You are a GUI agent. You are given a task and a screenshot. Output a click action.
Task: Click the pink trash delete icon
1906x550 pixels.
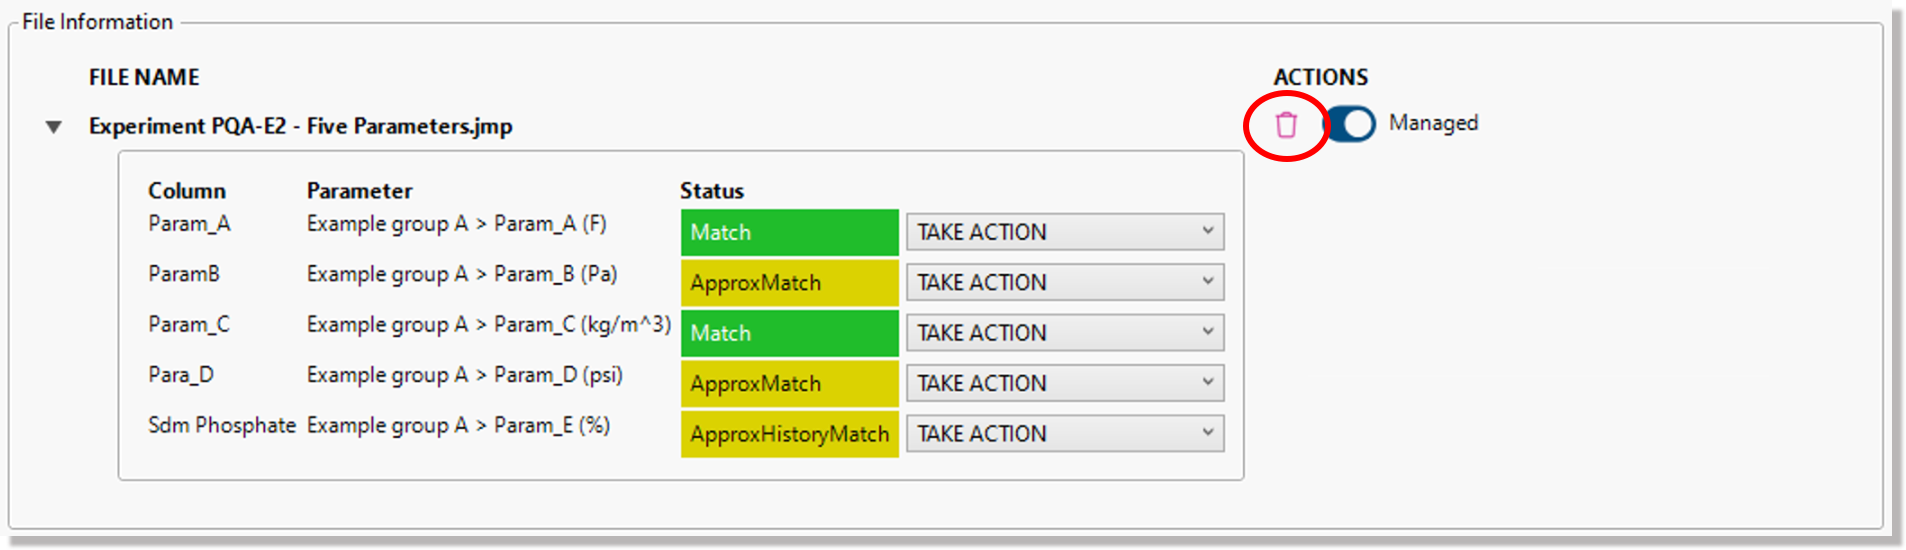[x=1286, y=125]
